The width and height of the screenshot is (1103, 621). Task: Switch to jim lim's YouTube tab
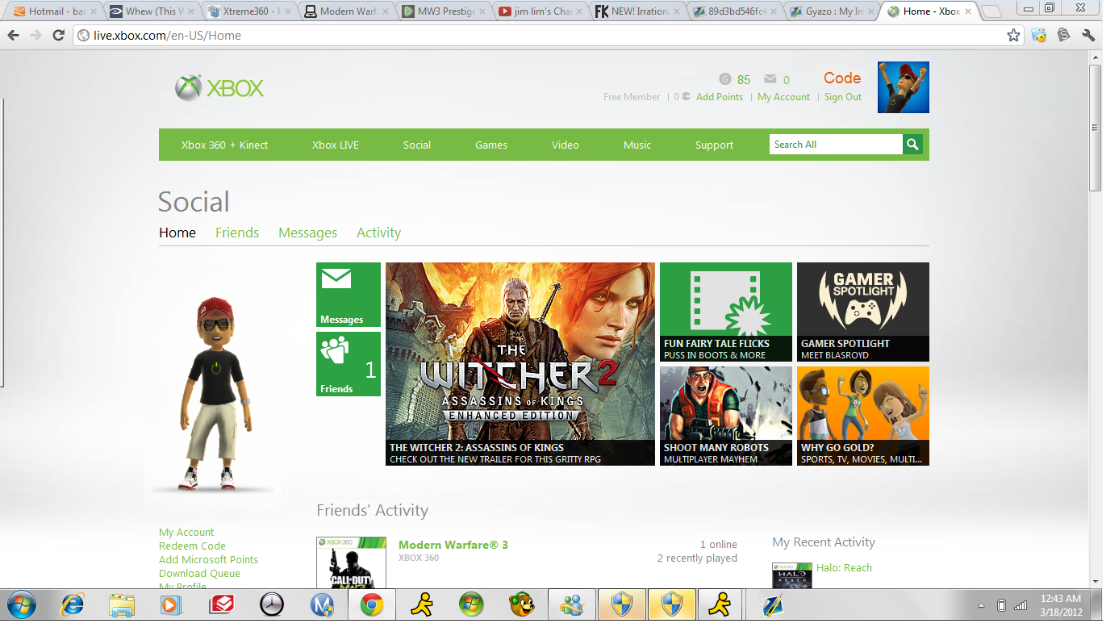pos(541,11)
